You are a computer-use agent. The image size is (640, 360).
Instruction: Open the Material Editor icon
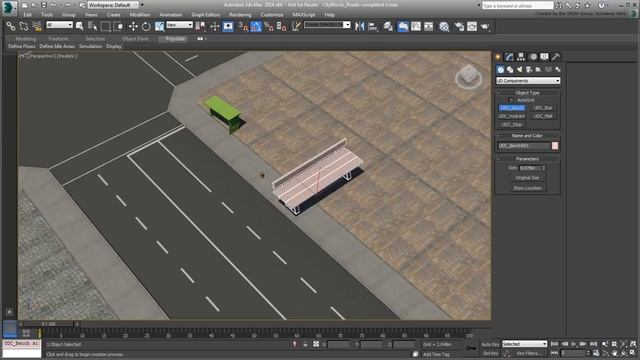tap(444, 27)
